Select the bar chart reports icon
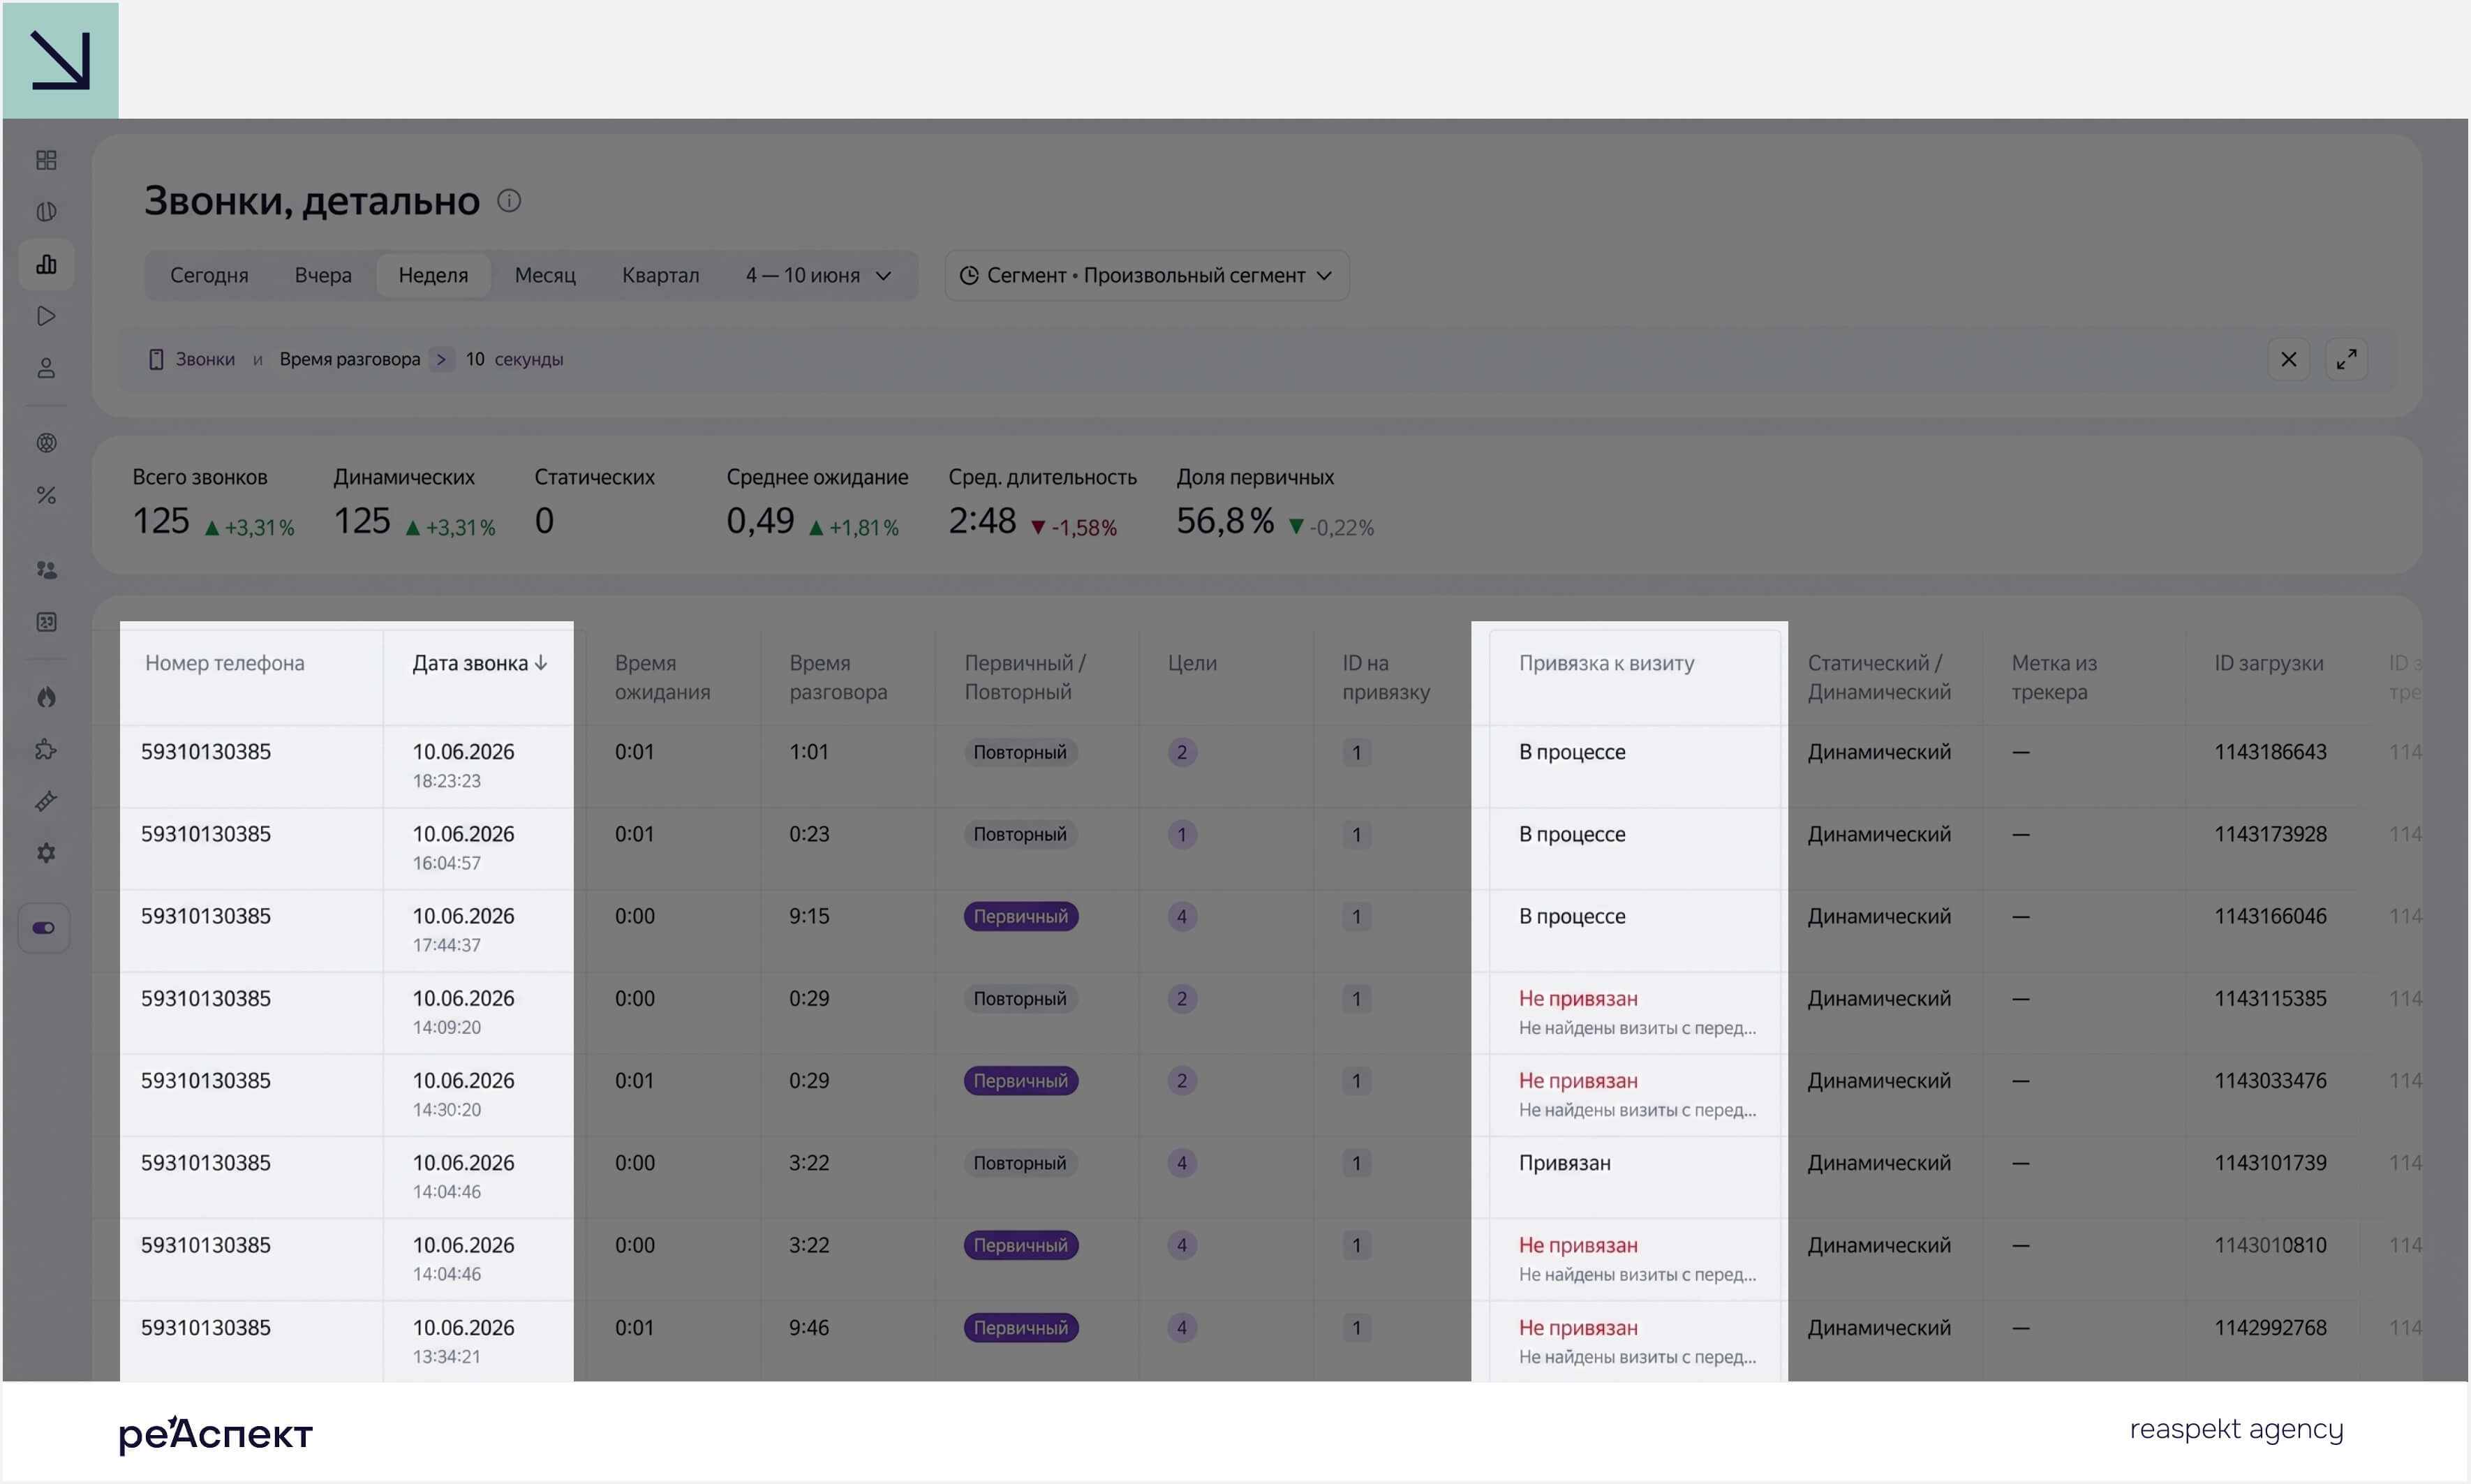The height and width of the screenshot is (1484, 2471). 46,264
